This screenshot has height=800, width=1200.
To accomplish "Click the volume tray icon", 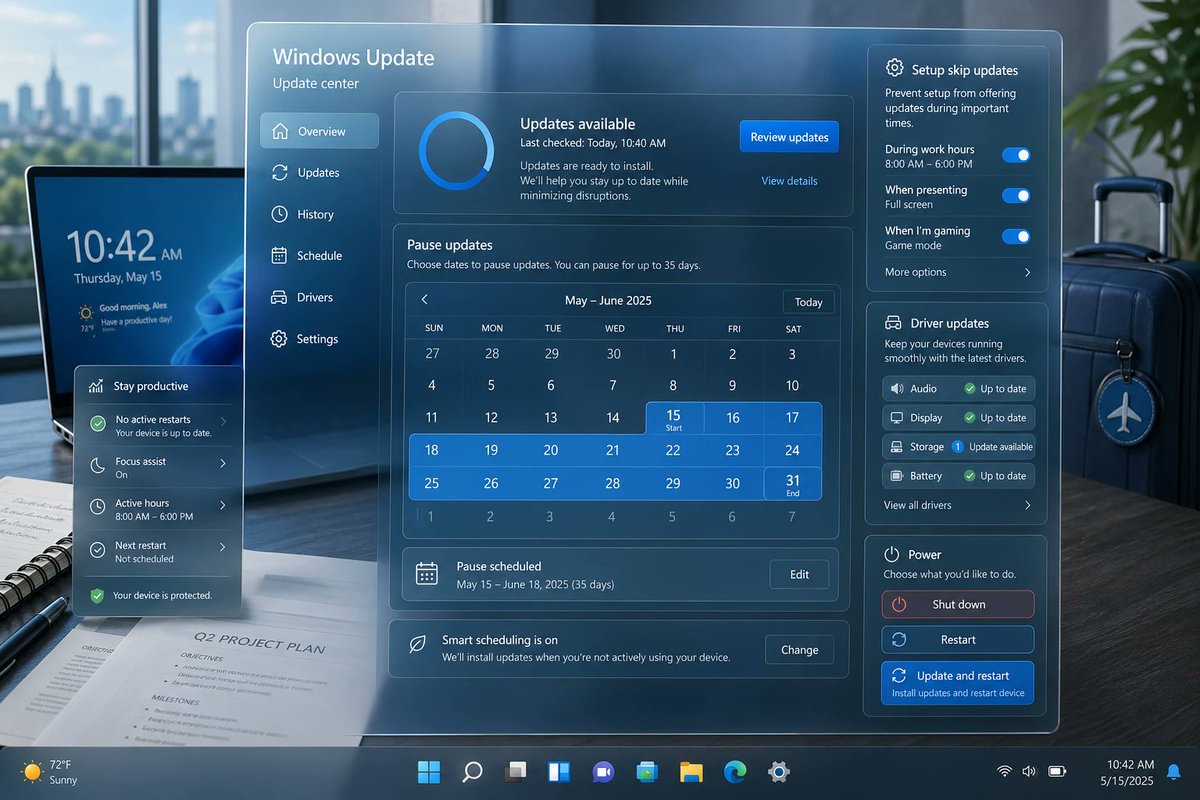I will (1029, 772).
